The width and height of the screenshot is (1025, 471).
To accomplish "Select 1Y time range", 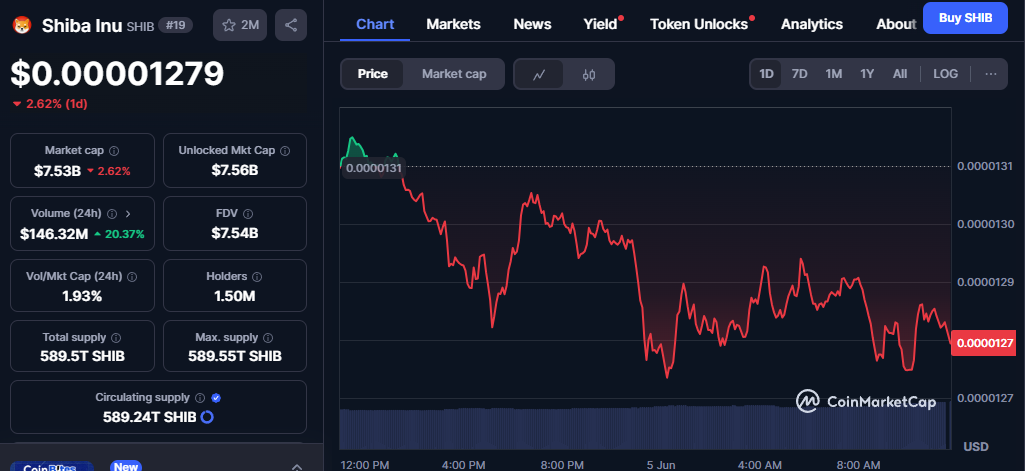I will tap(867, 74).
